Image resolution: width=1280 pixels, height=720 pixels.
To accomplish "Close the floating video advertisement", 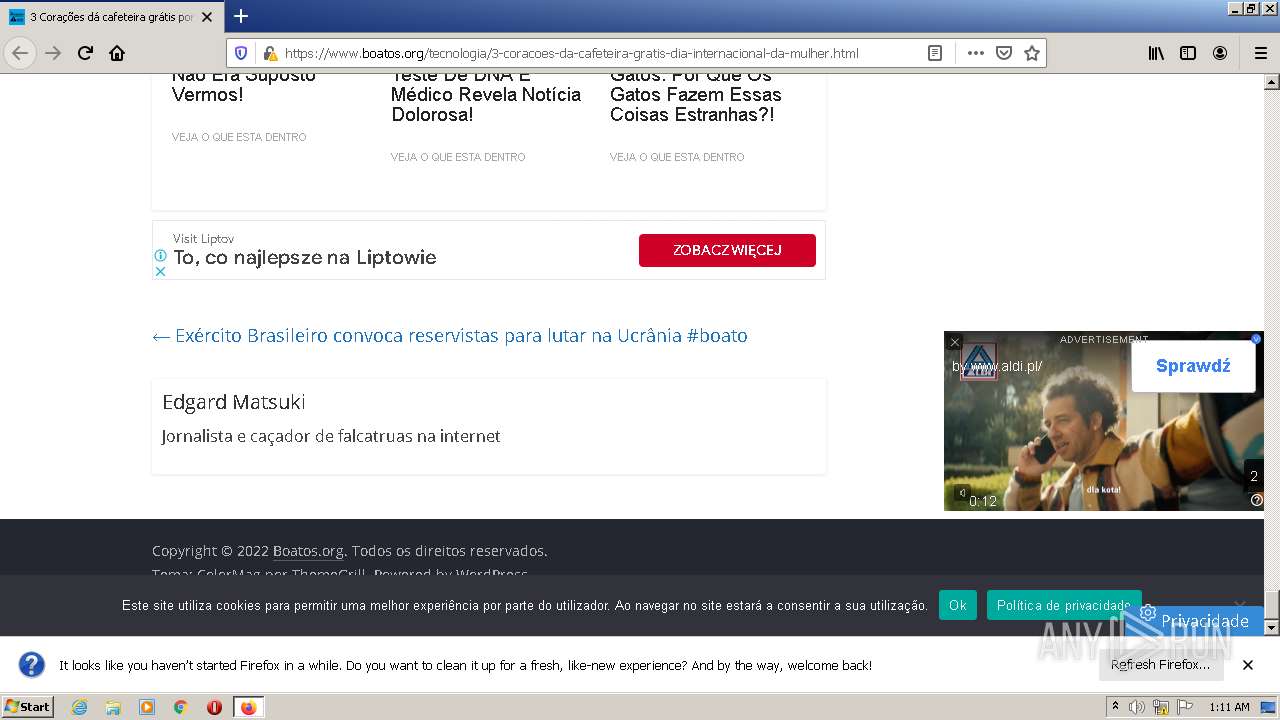I will click(955, 342).
